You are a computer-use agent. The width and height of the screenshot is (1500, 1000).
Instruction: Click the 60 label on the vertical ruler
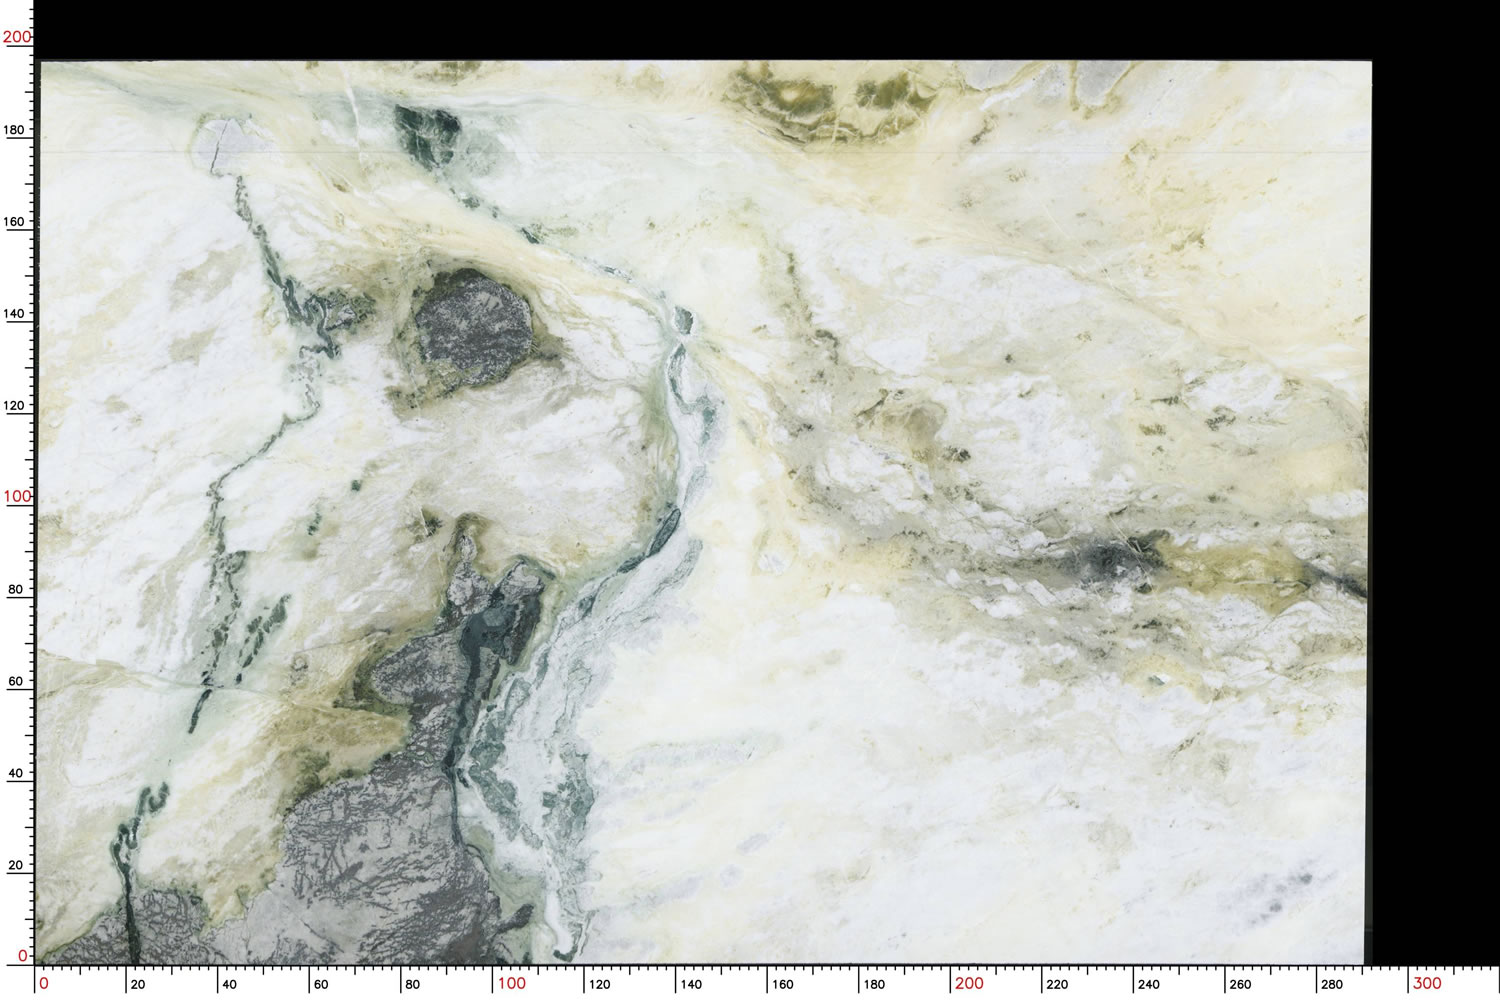[x=16, y=682]
